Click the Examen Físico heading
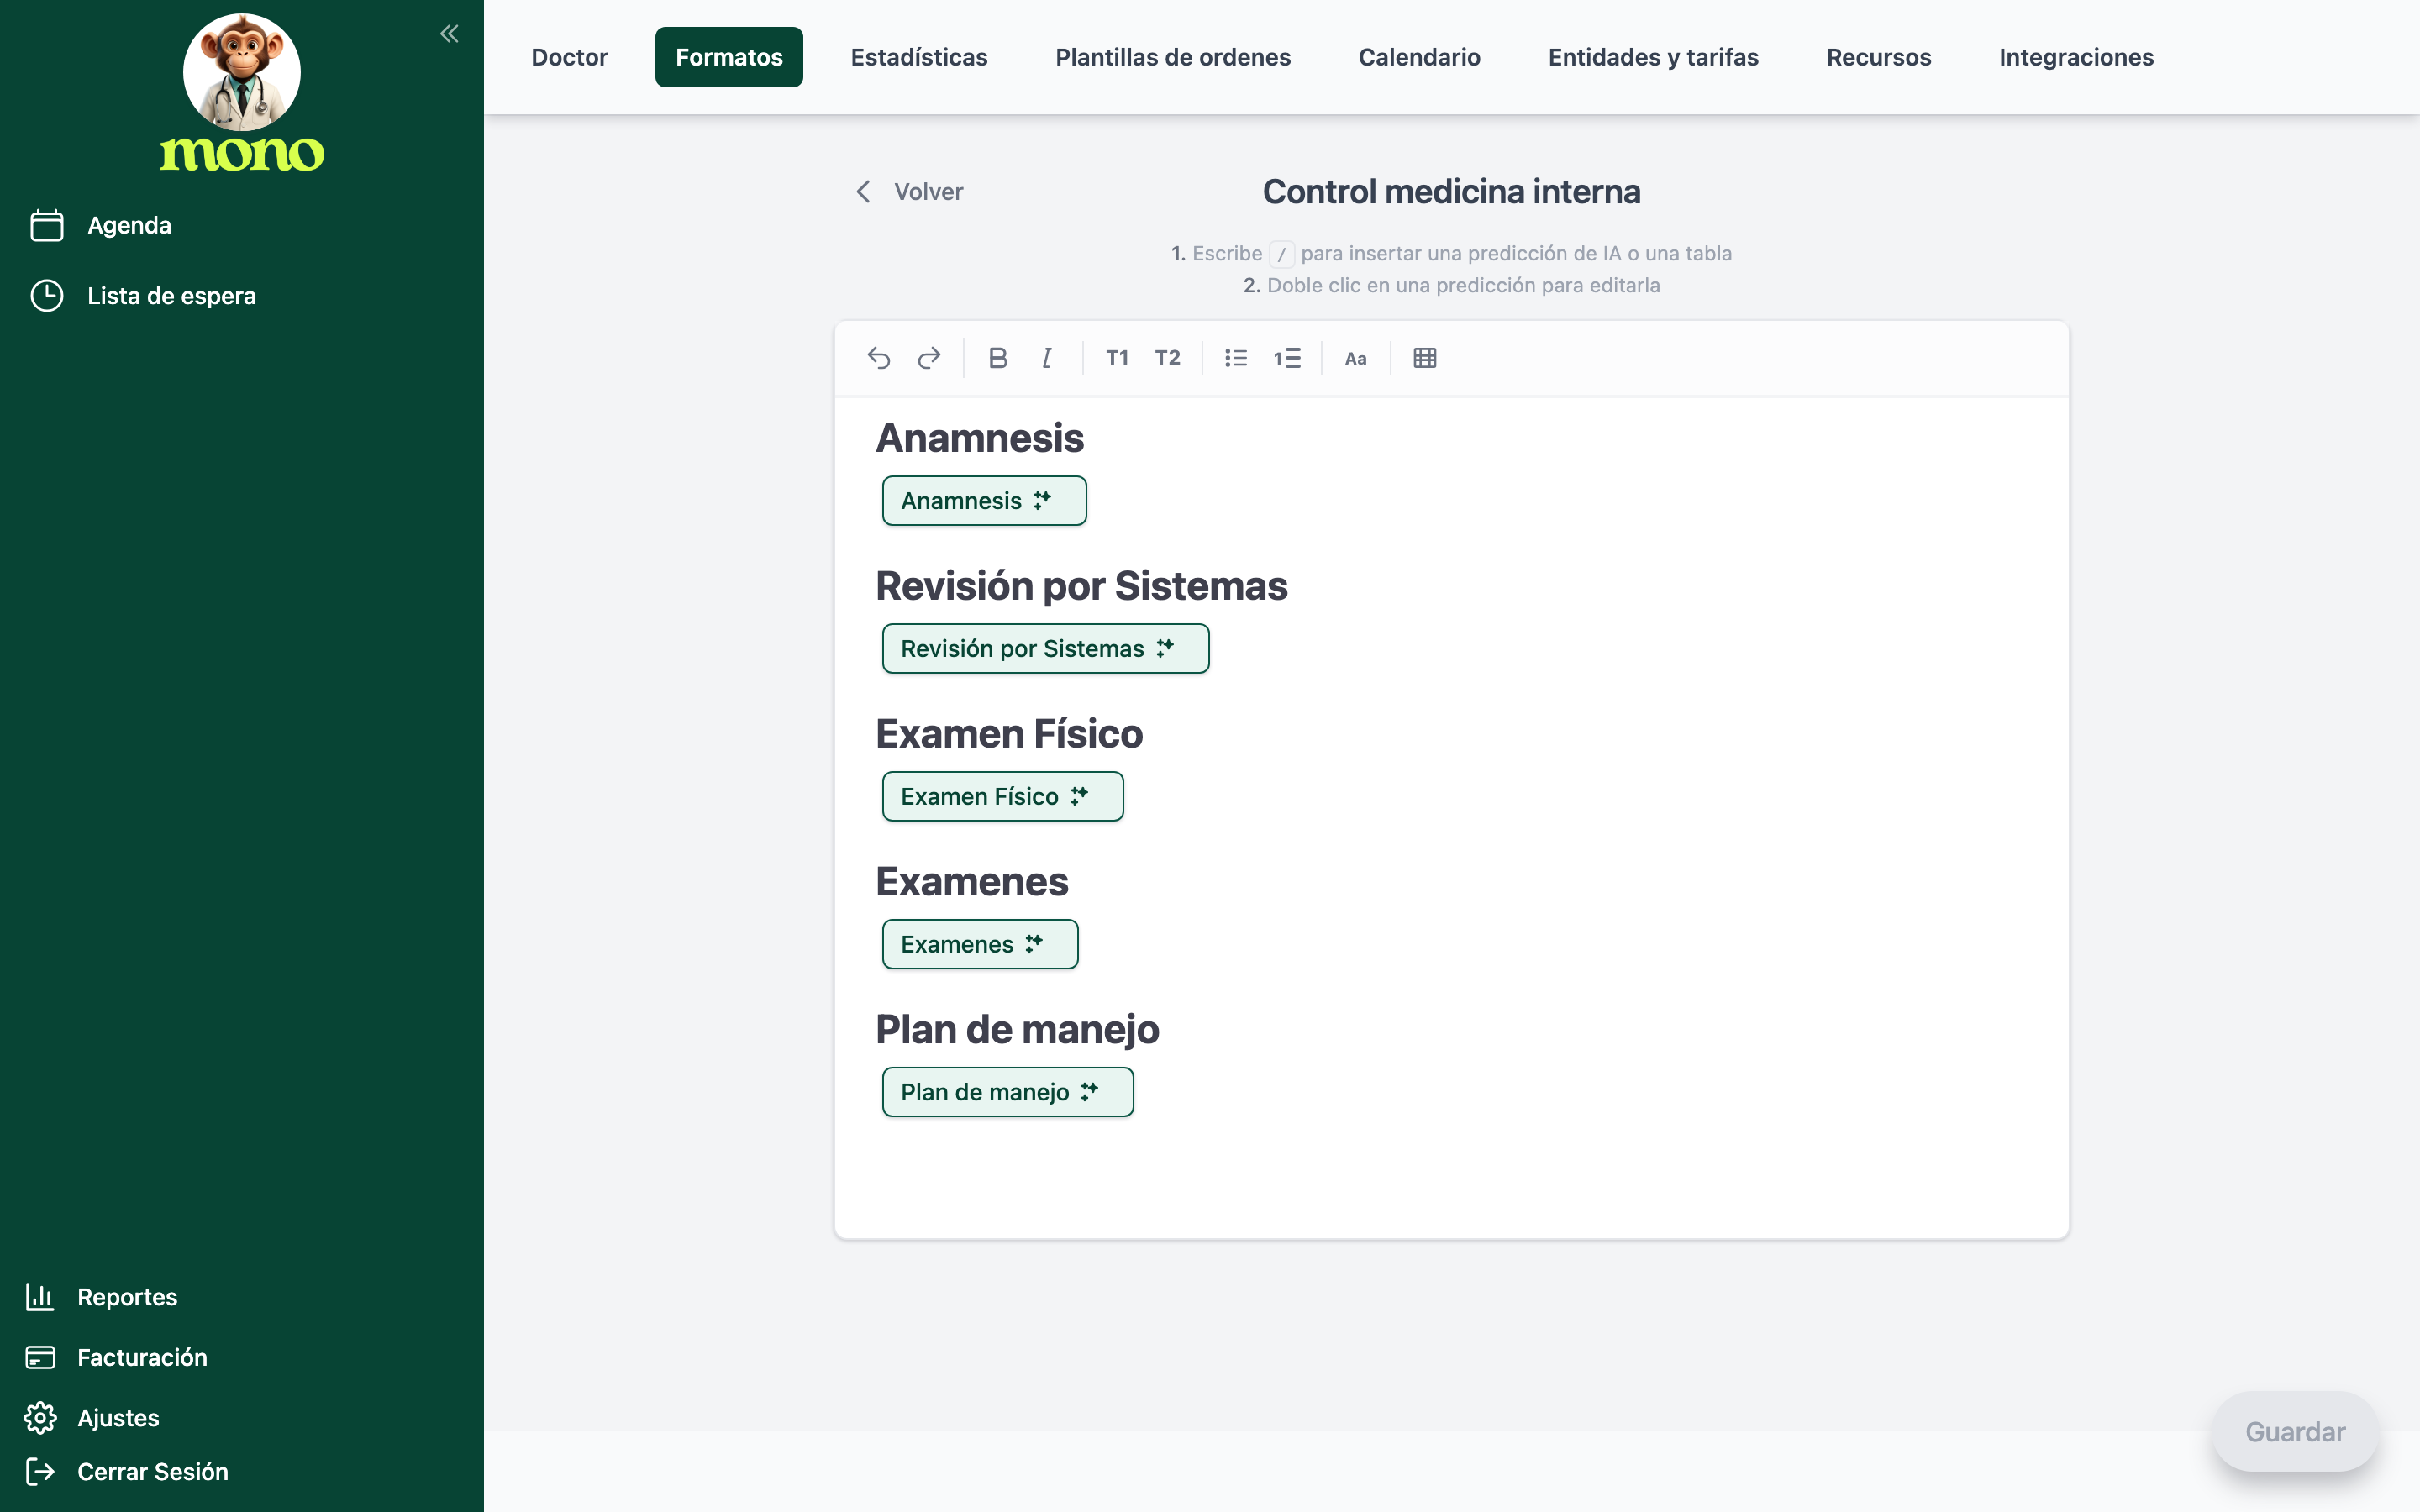Screen dimensions: 2420x1512 point(1009,734)
